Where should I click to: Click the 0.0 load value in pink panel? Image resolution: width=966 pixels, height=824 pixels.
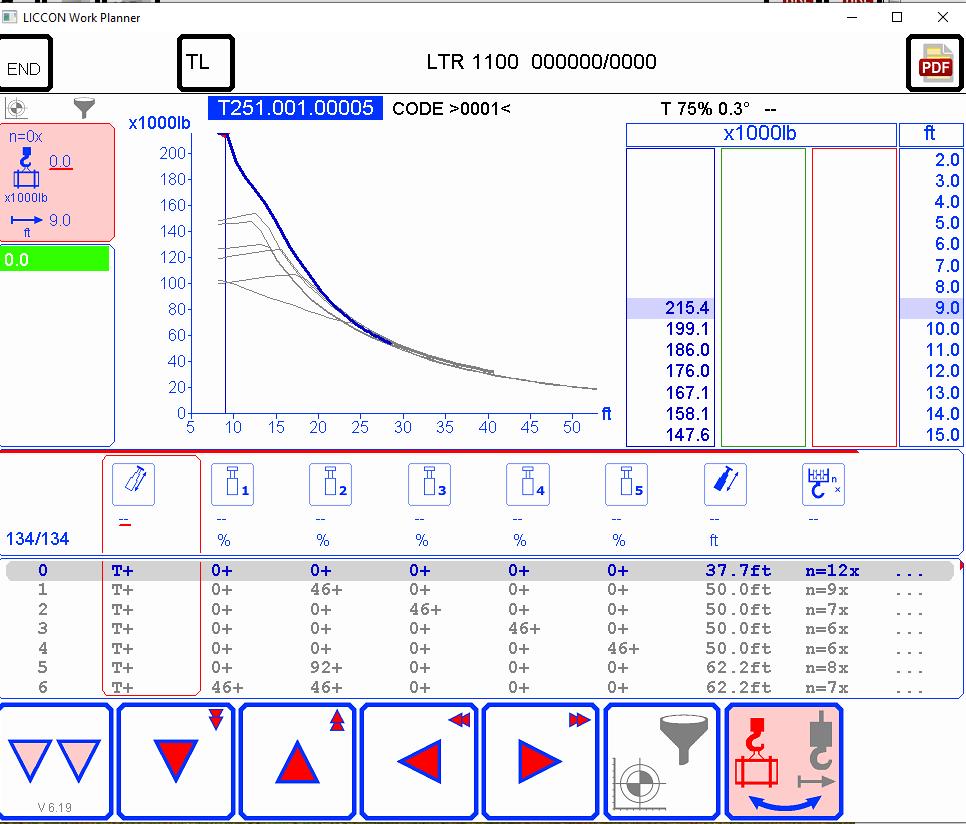(x=60, y=161)
